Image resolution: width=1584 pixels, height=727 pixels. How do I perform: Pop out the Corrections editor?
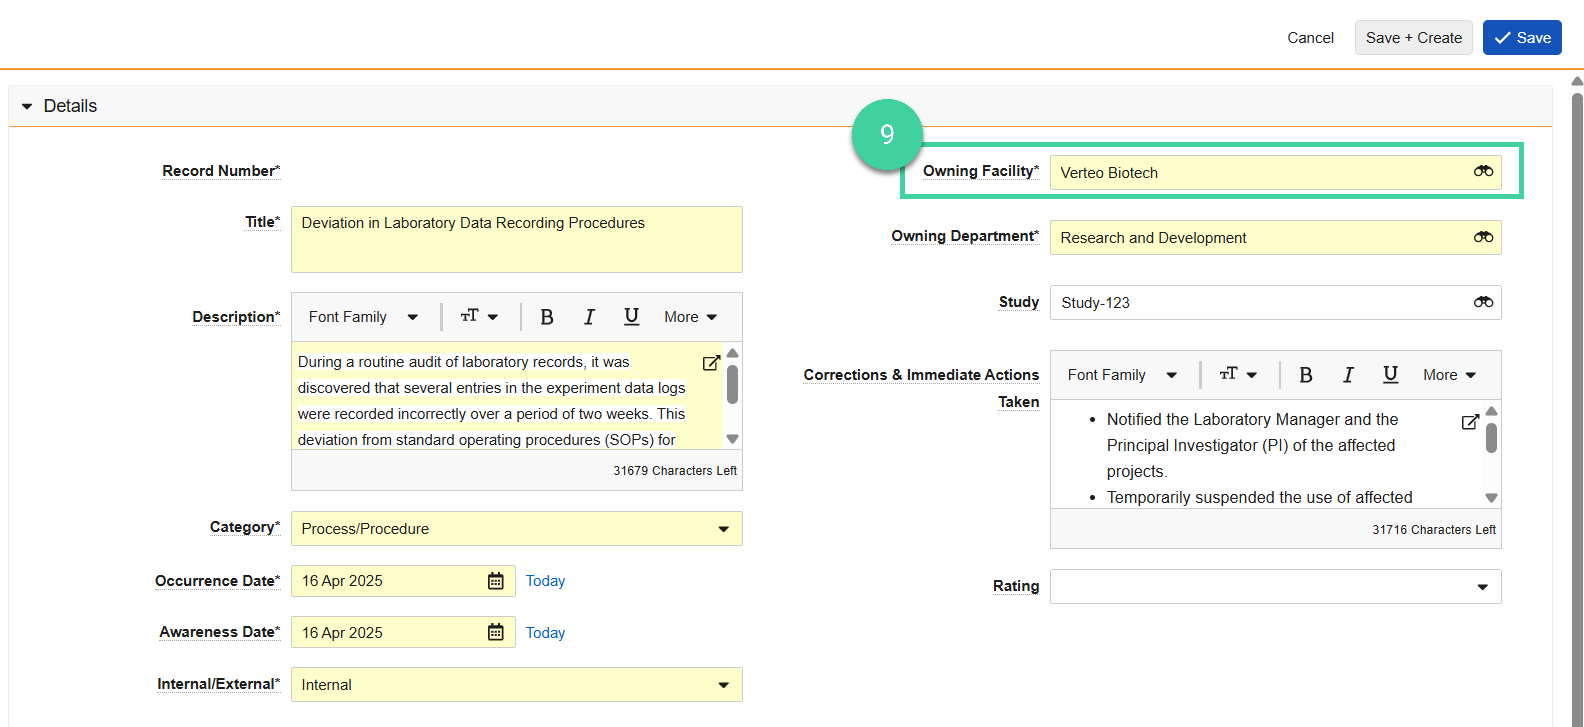click(1470, 422)
